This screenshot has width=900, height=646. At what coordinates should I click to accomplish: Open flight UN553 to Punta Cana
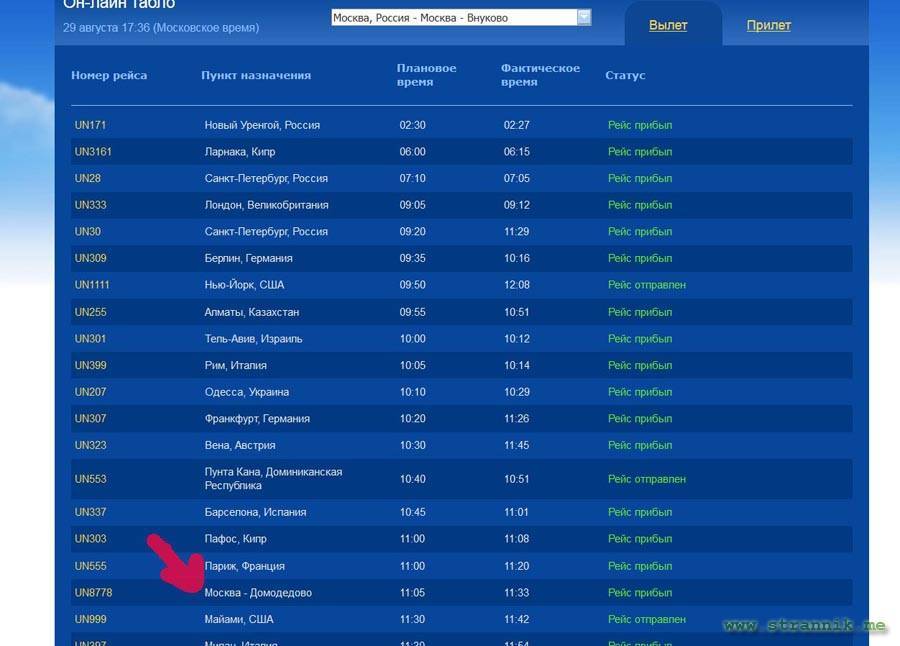point(90,479)
